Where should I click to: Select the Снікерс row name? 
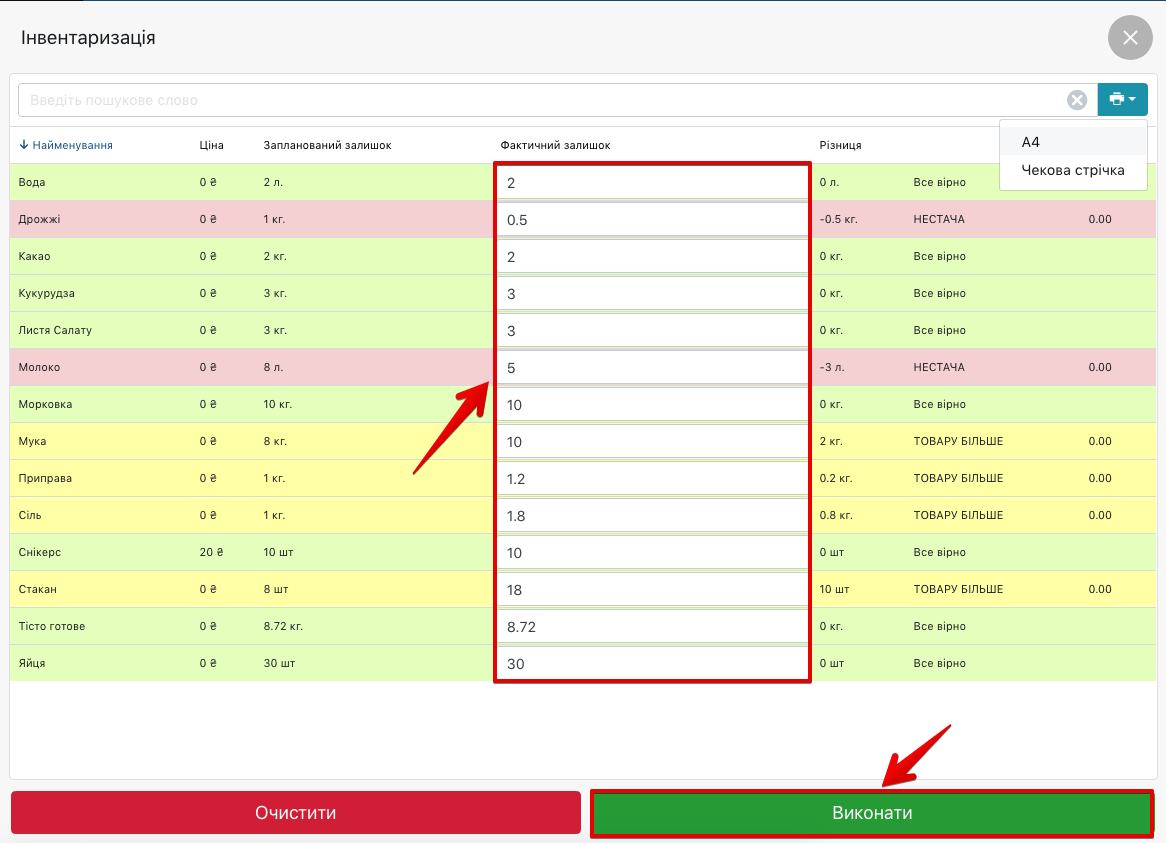[40, 552]
